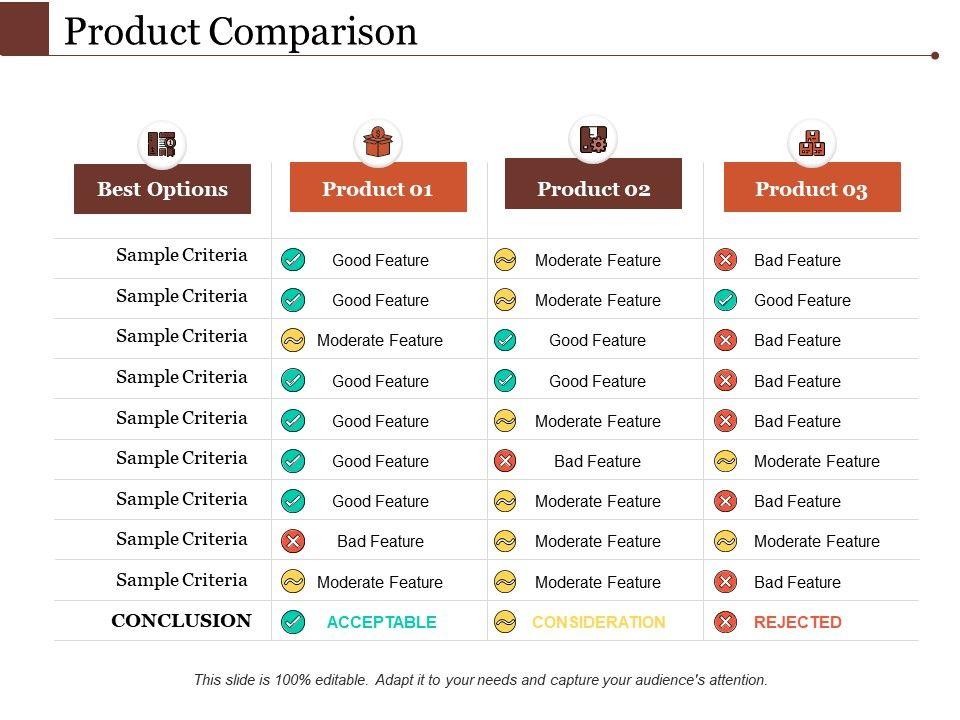Click the yellow wave icon beside CONSIDERATION
Viewport: 960px width, 720px height.
[505, 622]
